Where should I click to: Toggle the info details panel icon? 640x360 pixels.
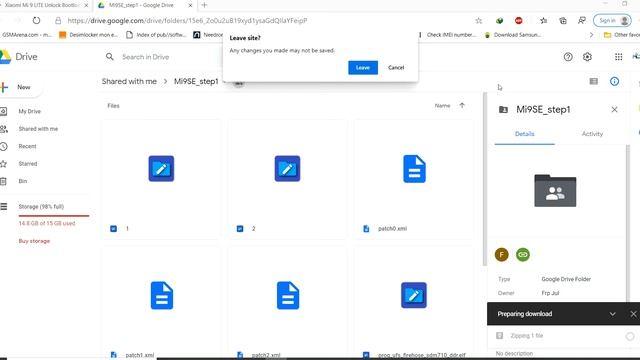614,81
